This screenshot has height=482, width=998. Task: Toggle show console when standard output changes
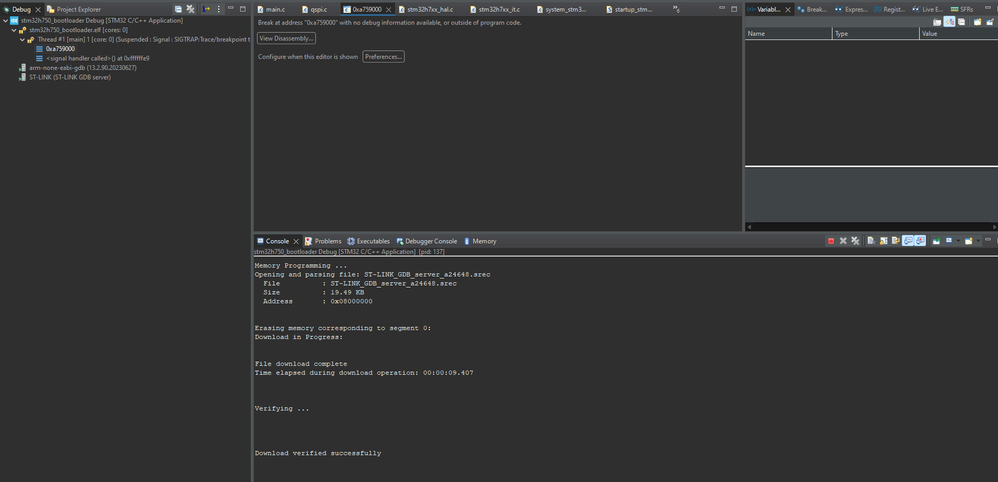click(x=908, y=241)
